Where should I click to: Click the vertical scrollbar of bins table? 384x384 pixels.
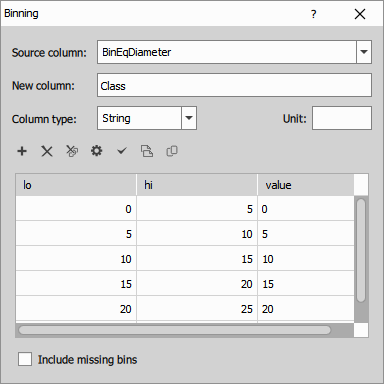click(361, 250)
